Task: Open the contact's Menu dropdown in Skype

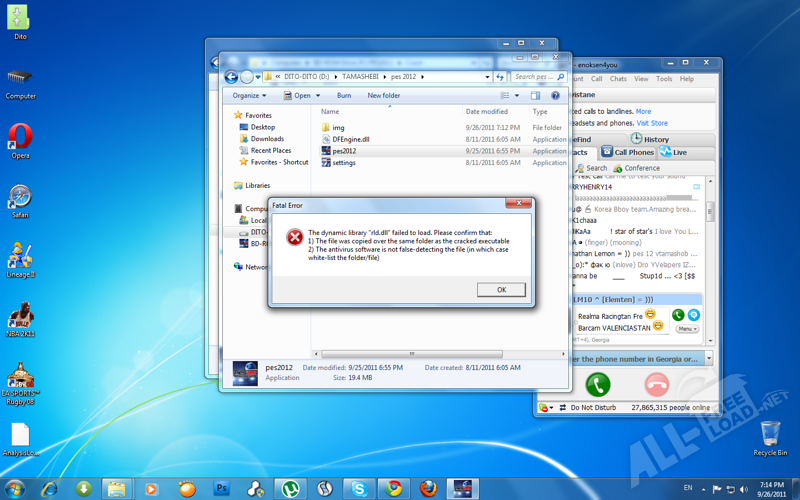Action: coord(686,328)
